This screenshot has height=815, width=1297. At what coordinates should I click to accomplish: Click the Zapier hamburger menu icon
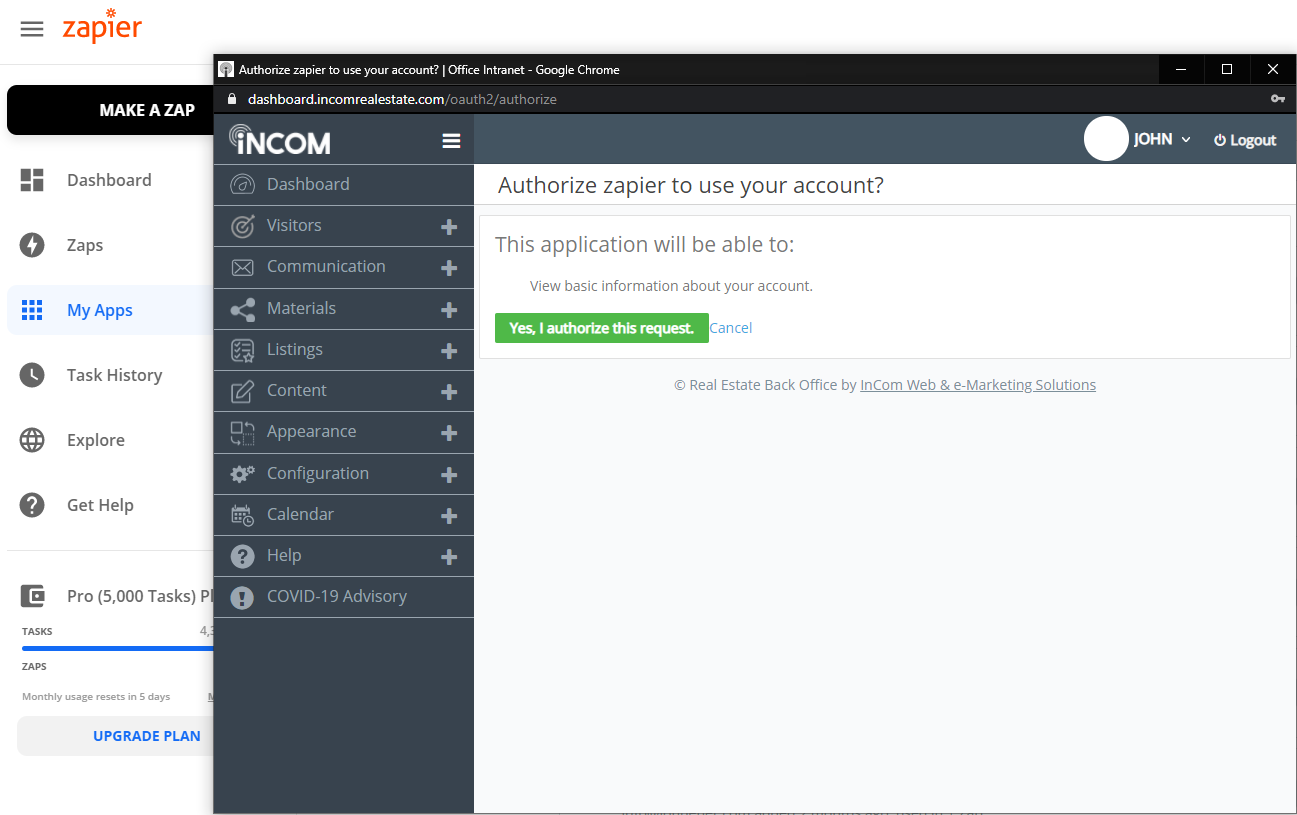coord(32,29)
